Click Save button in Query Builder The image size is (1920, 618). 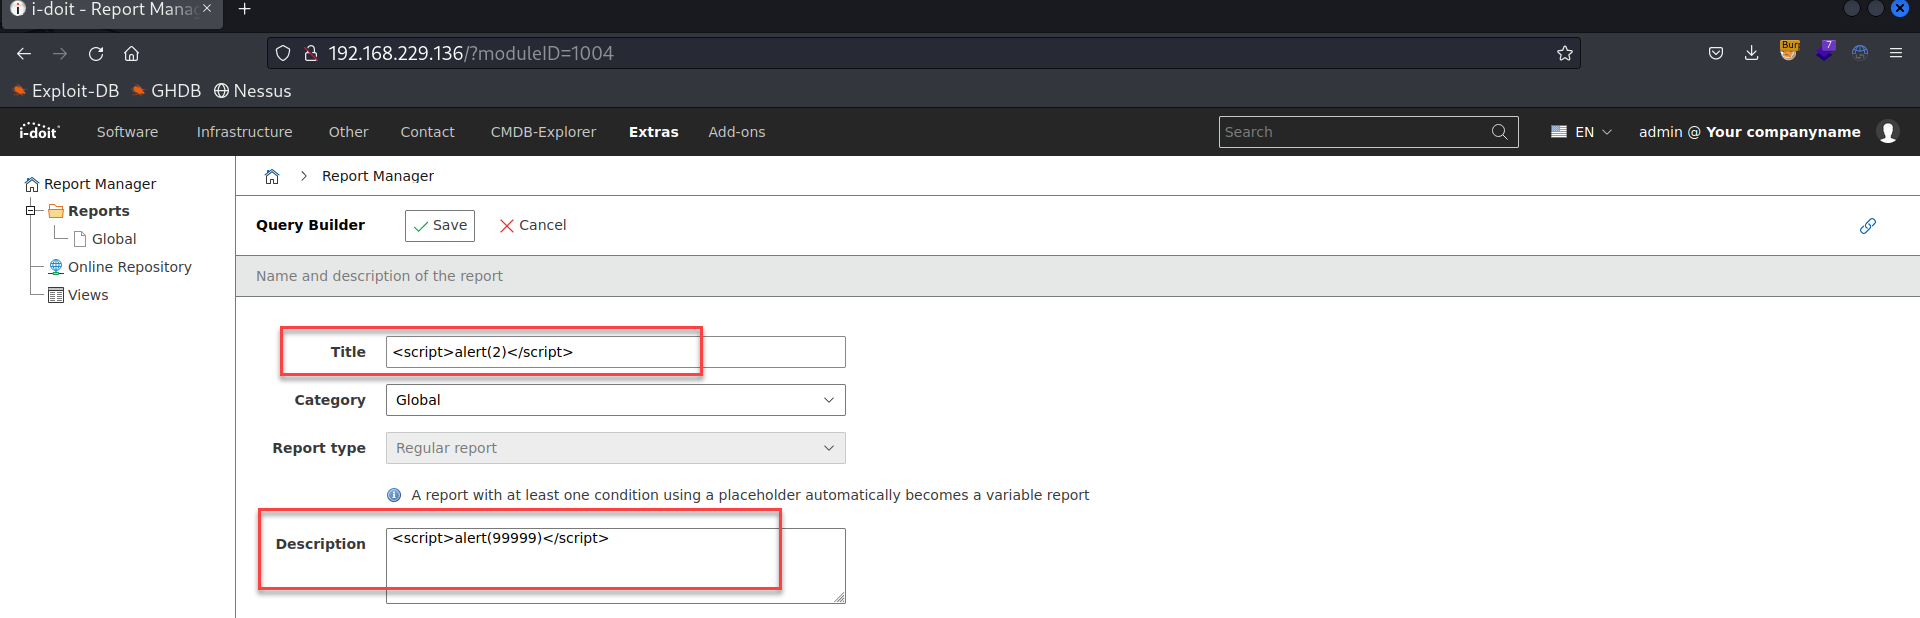440,226
